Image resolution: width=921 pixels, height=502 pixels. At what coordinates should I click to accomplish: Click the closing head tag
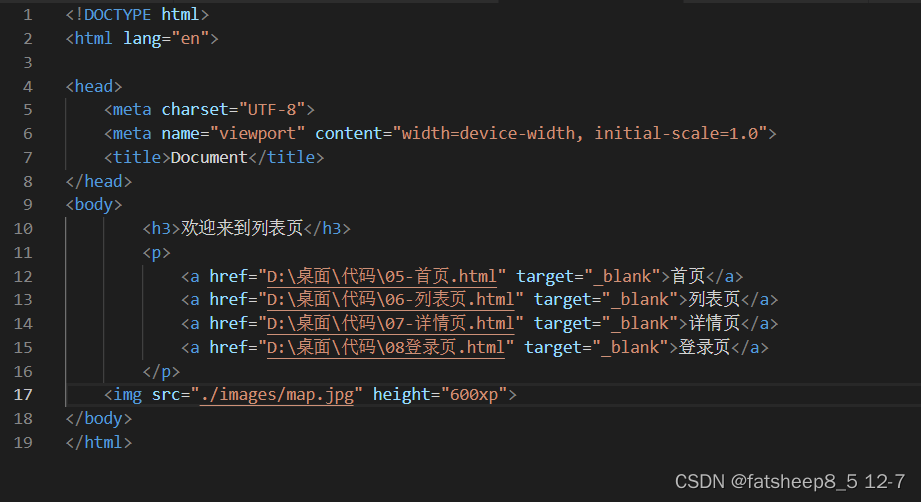coord(99,181)
